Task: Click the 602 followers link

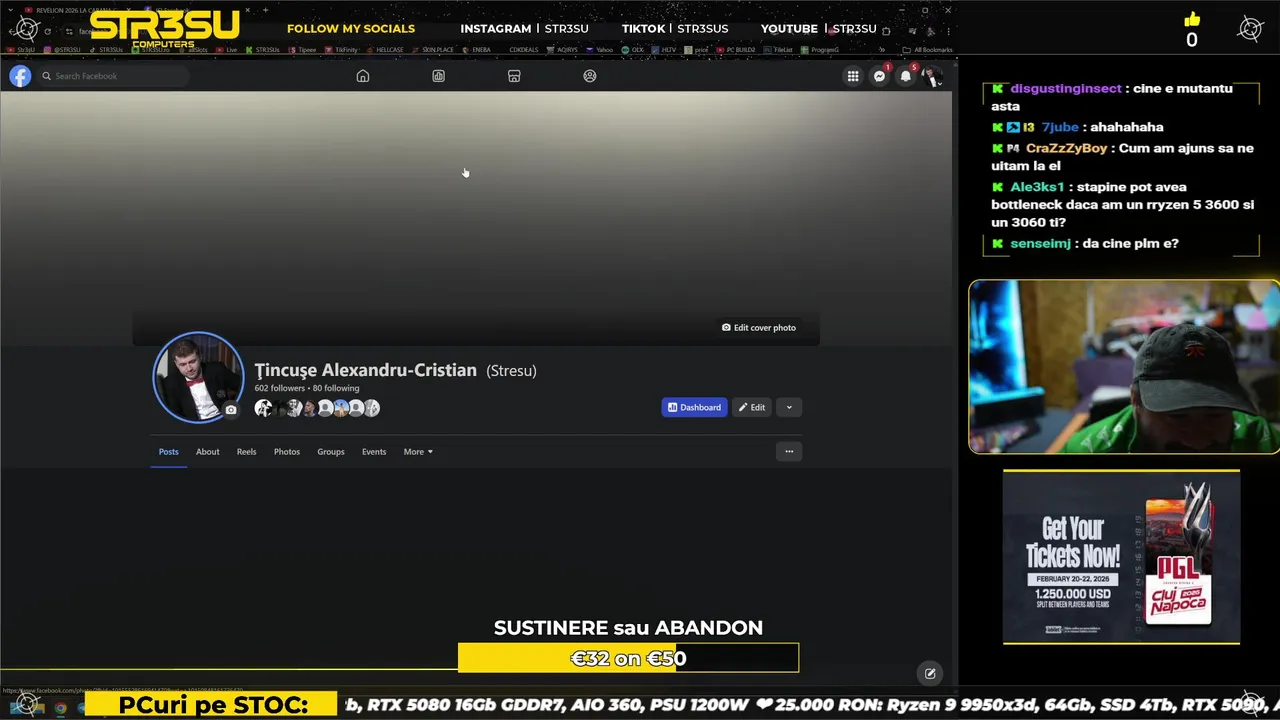Action: pos(279,388)
